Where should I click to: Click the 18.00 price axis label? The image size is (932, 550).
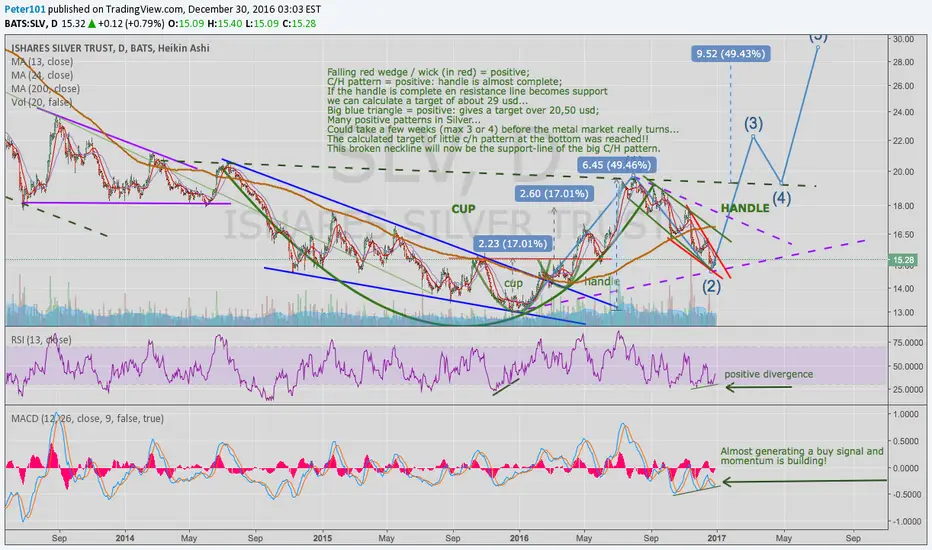click(x=903, y=206)
